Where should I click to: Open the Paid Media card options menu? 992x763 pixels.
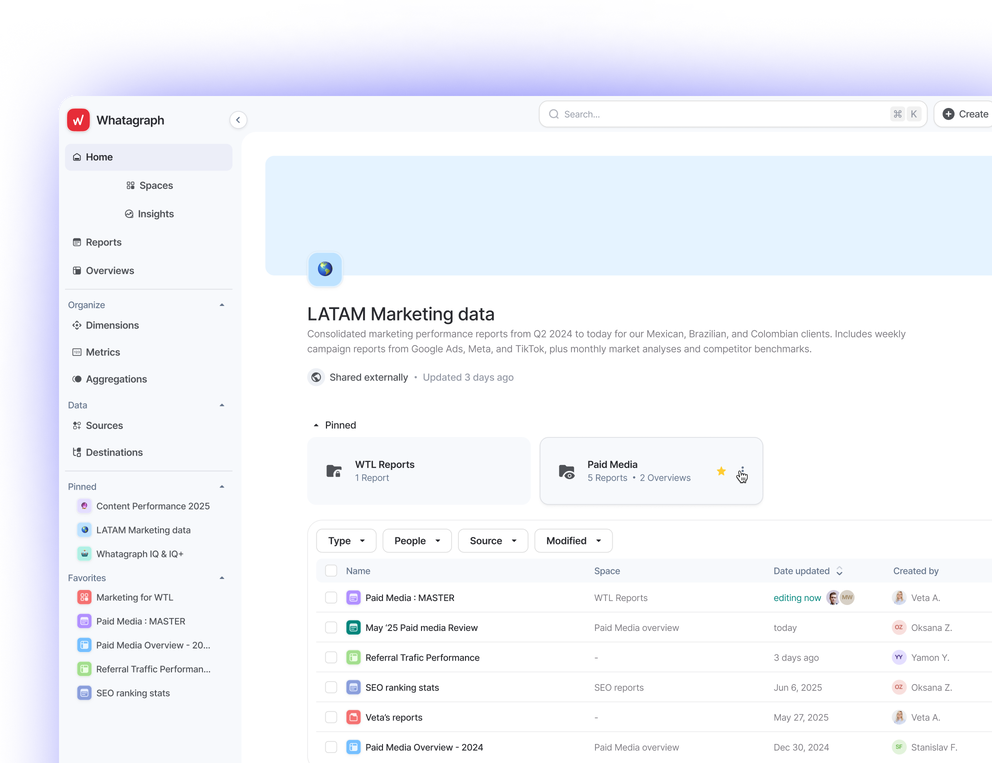742,471
